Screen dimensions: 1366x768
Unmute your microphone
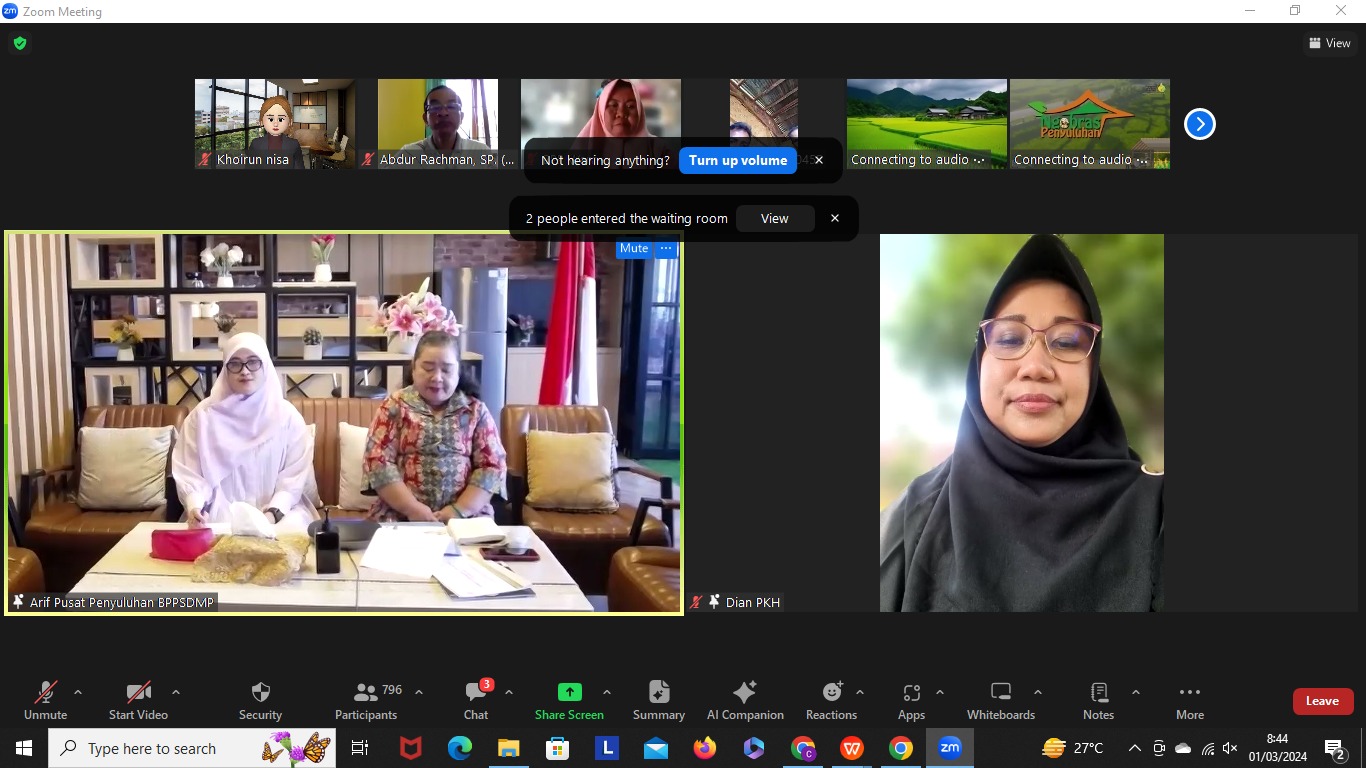(44, 692)
